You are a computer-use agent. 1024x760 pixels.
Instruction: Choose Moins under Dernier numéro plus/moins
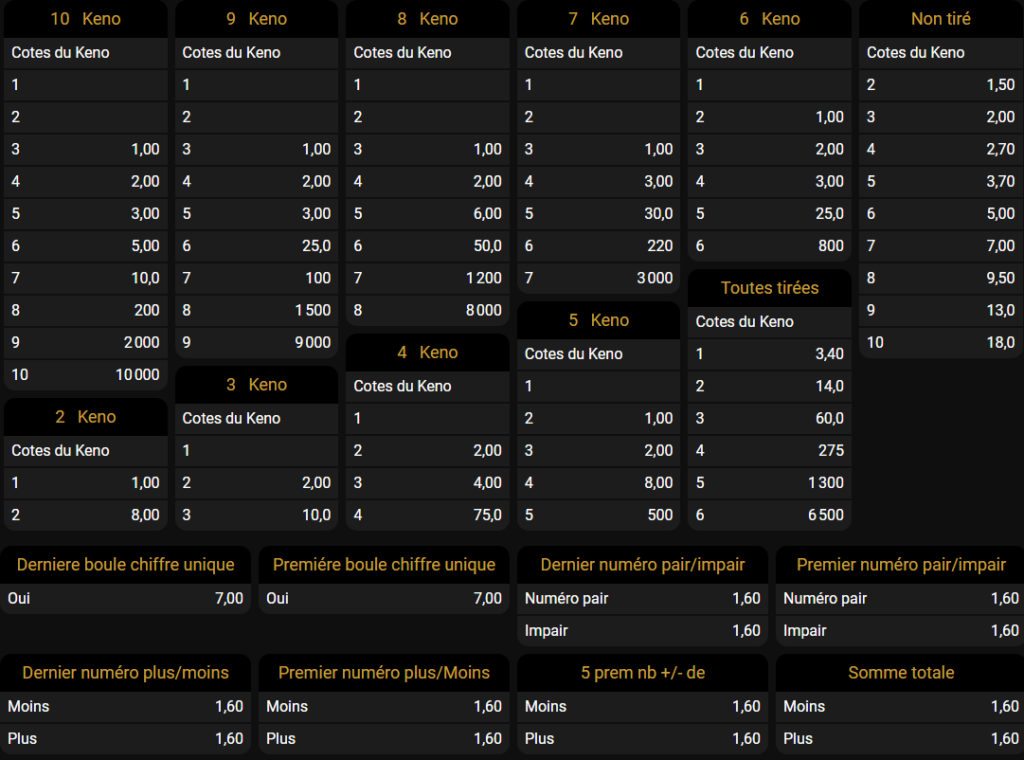(x=126, y=707)
